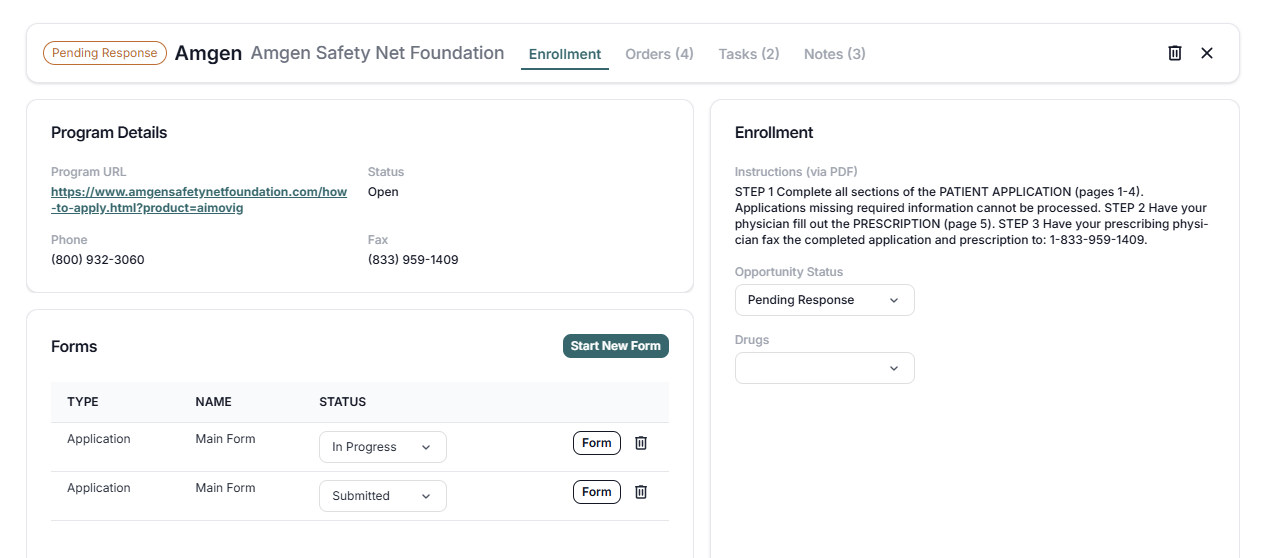Screen dimensions: 1265x558
Task: Open the Opportunity Status dropdown
Action: [824, 300]
